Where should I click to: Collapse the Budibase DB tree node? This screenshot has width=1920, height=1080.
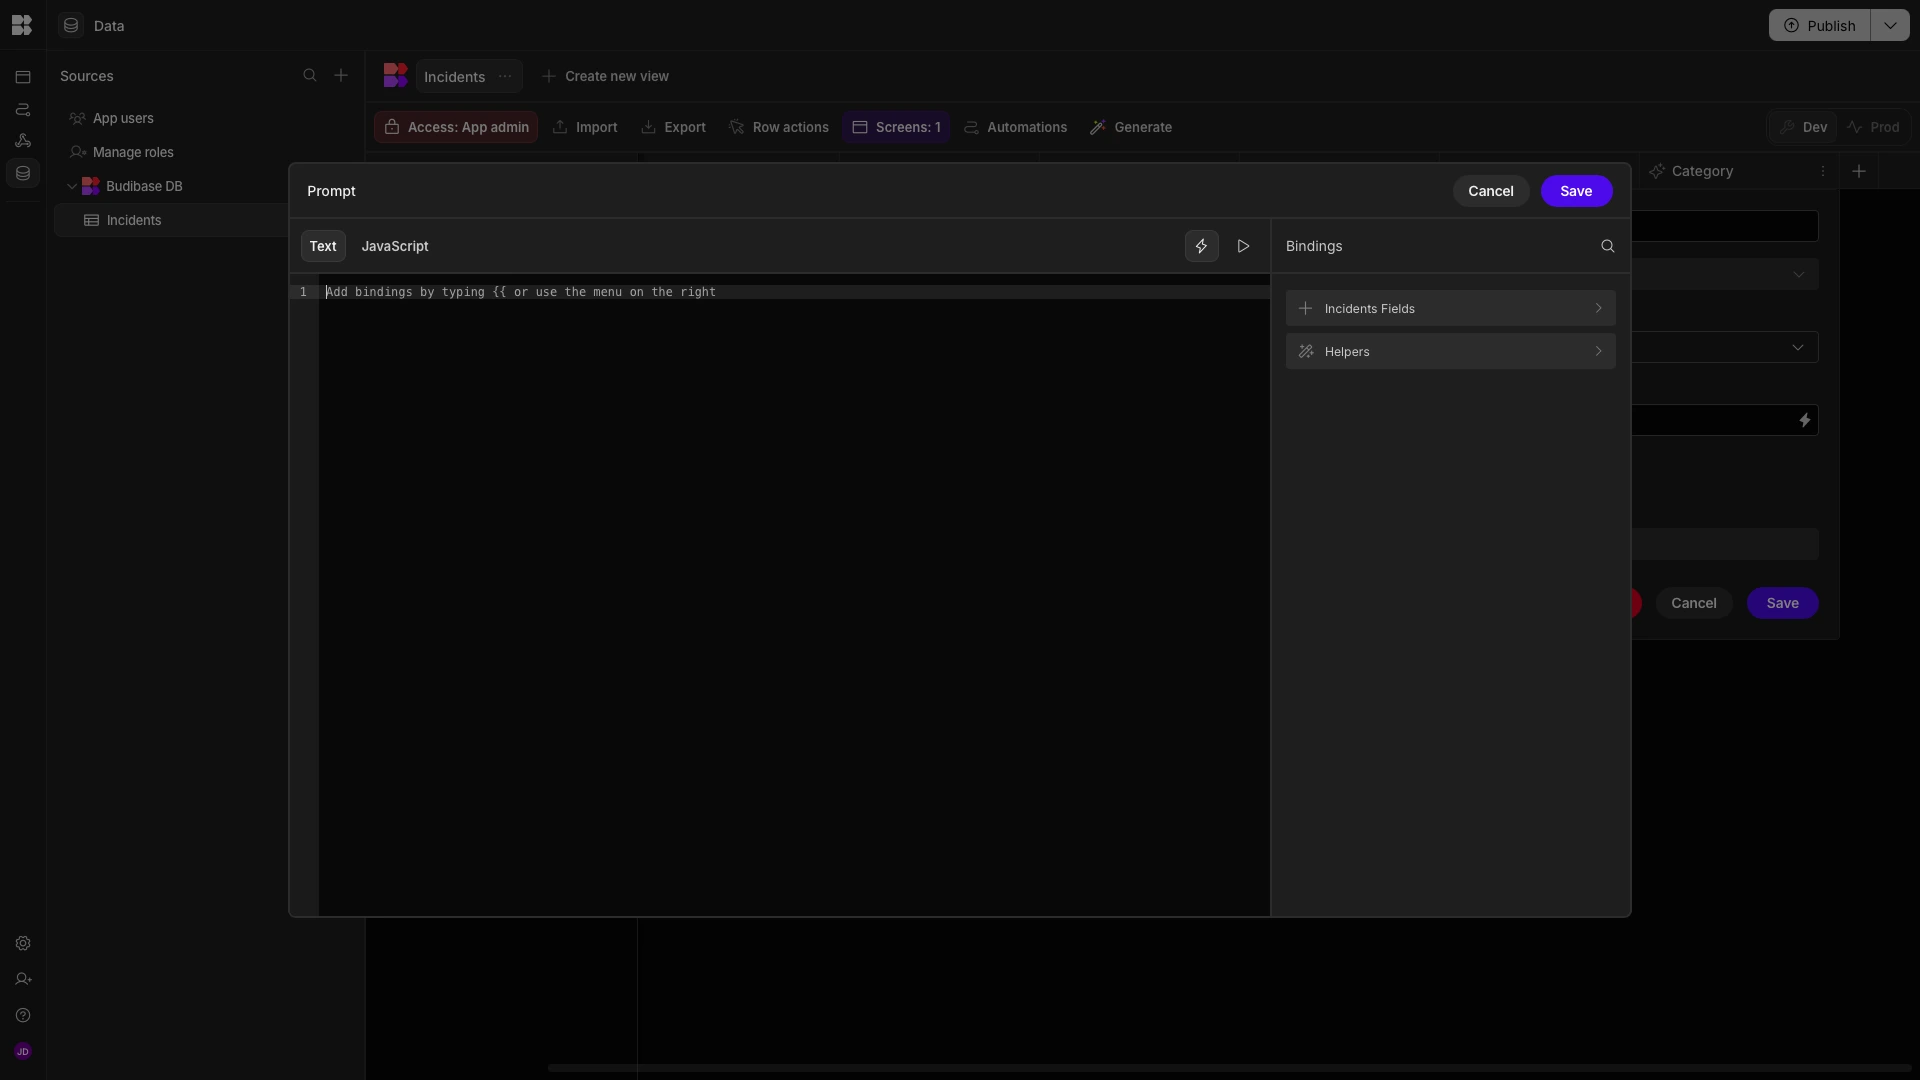tap(72, 187)
